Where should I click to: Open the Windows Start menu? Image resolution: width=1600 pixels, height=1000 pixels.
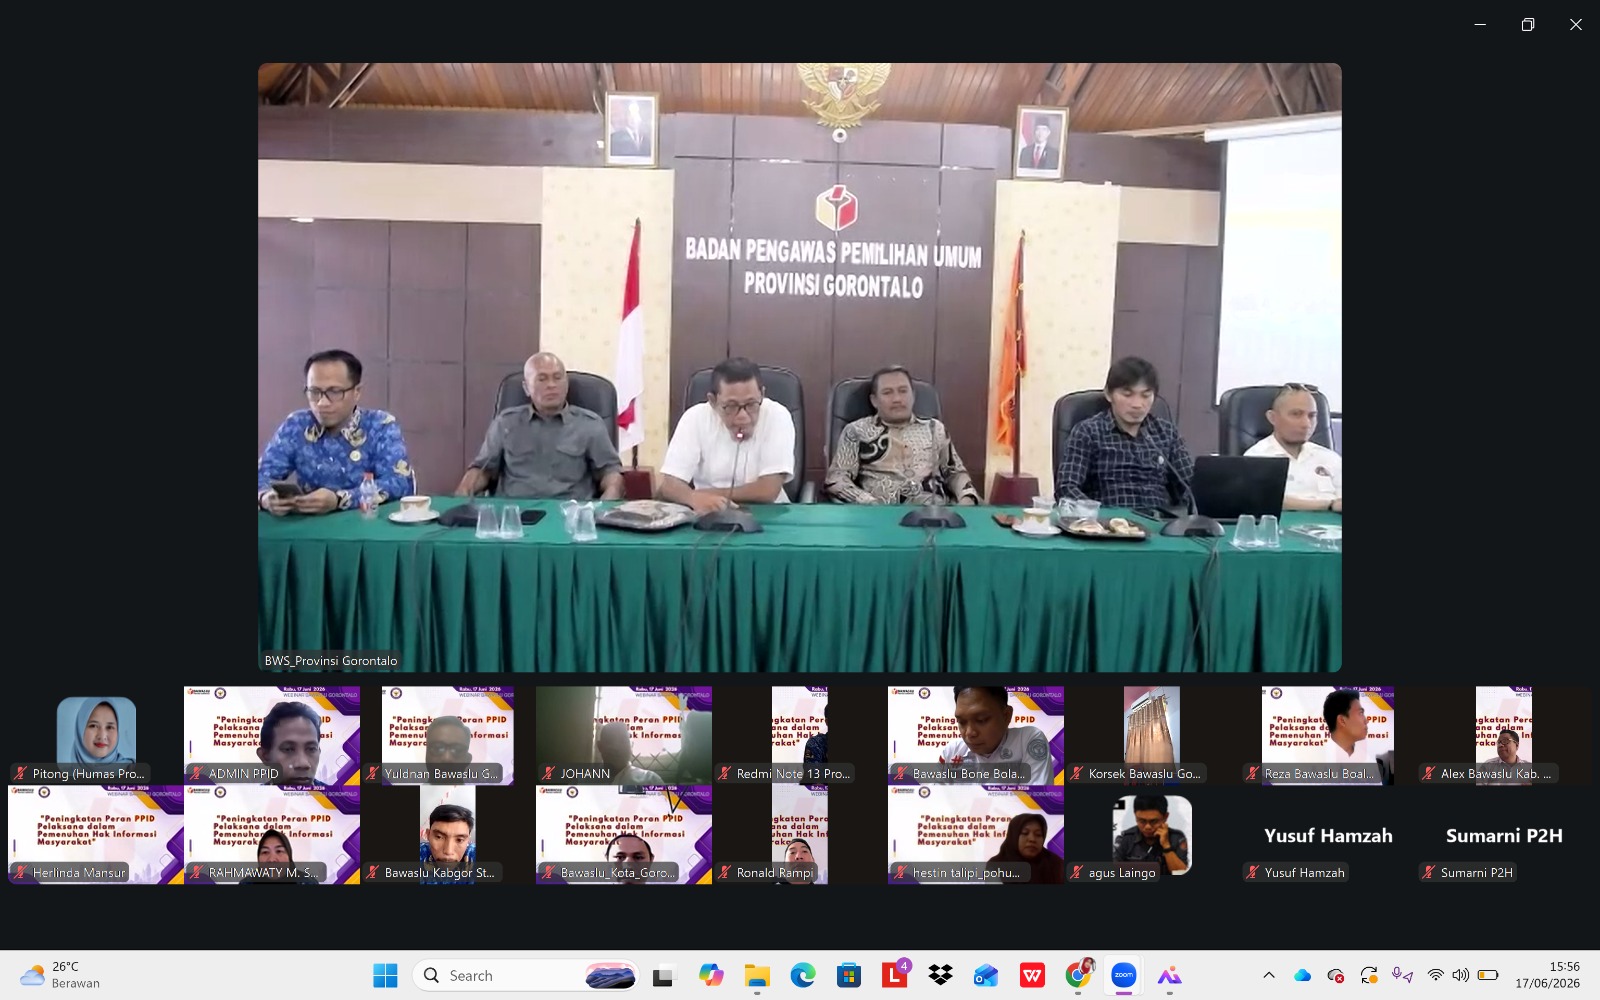pyautogui.click(x=385, y=975)
